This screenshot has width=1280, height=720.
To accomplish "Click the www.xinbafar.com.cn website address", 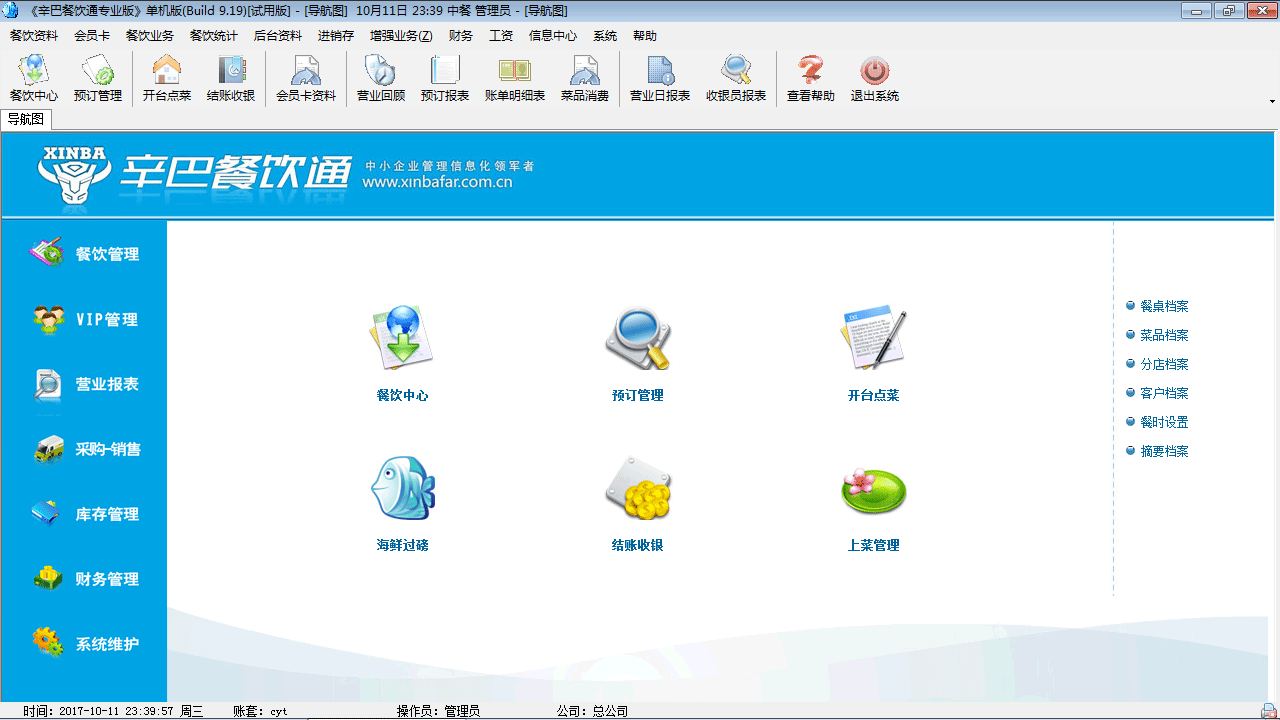I will tap(437, 182).
